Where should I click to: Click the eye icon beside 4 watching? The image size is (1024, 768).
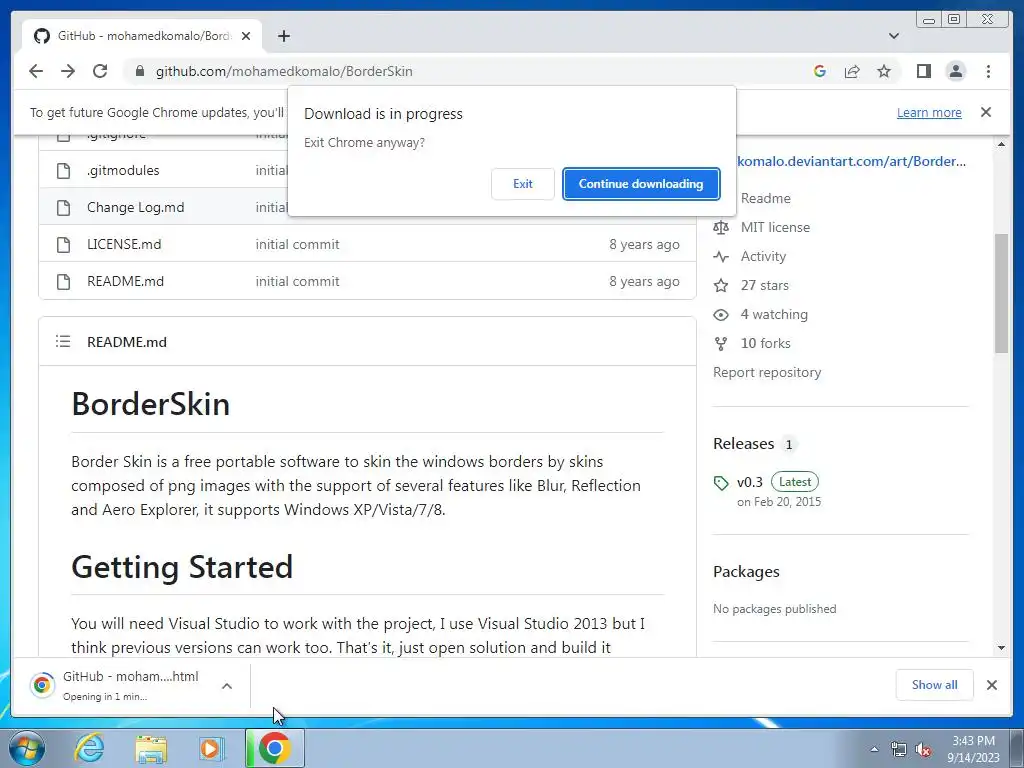721,315
